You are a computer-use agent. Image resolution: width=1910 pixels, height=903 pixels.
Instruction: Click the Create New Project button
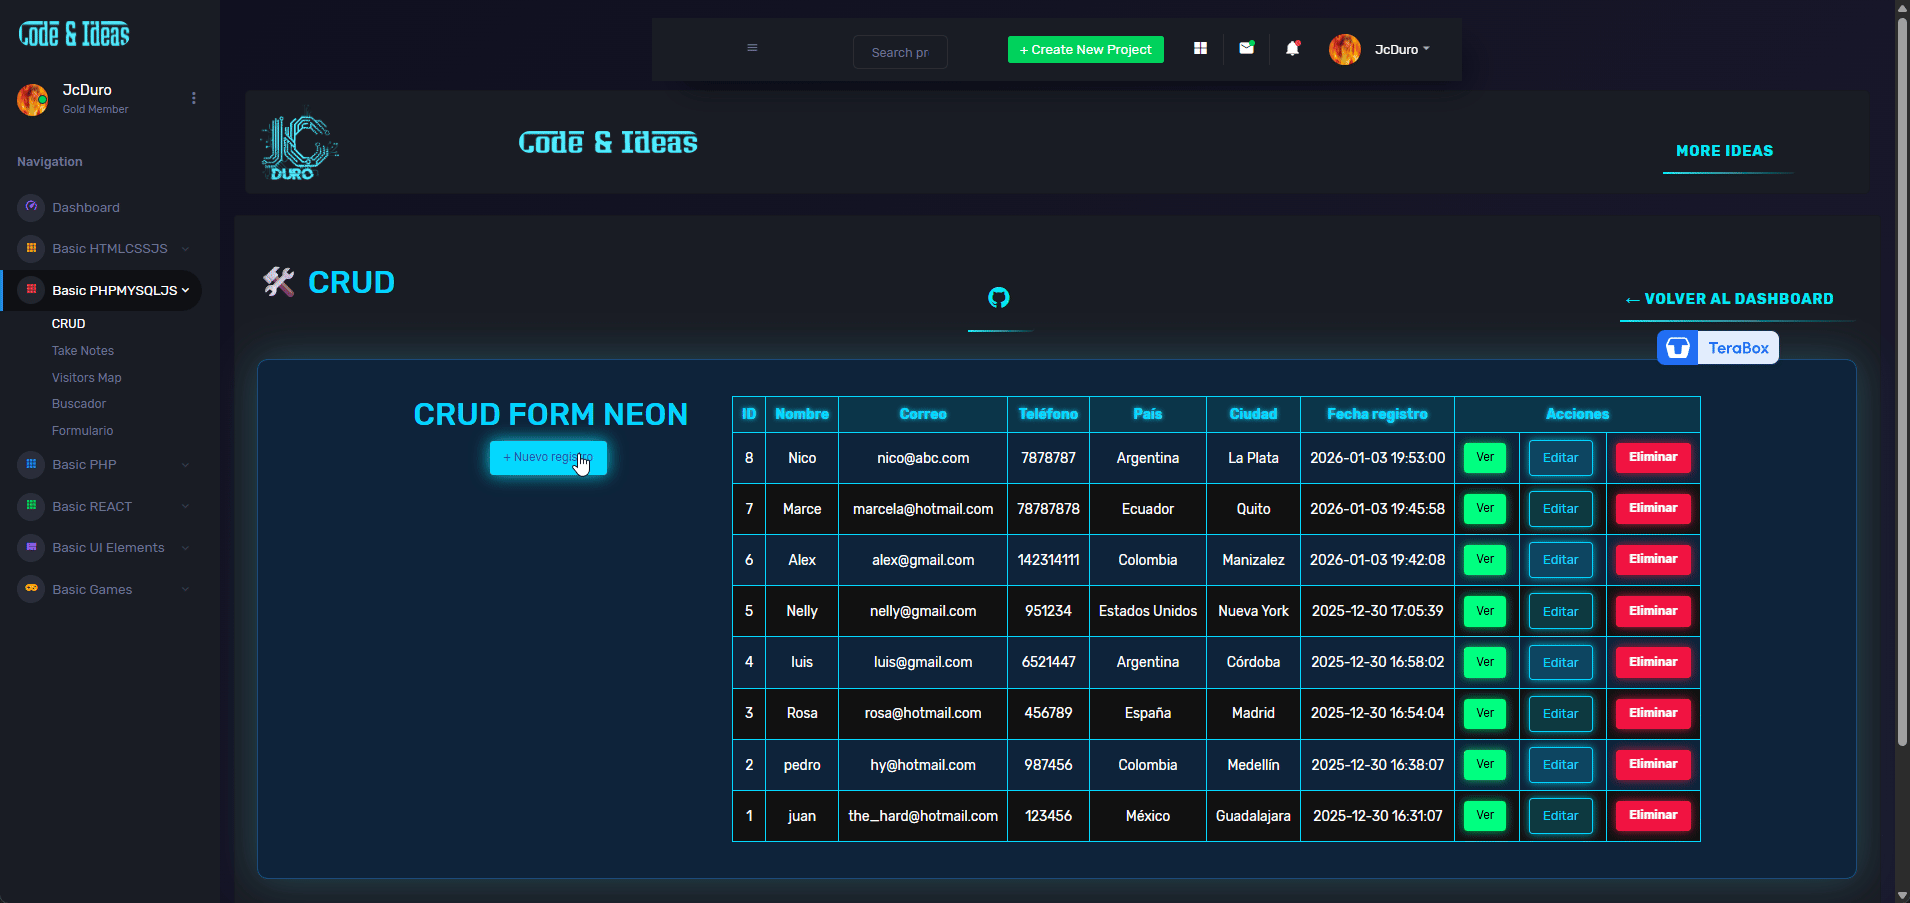[1085, 49]
